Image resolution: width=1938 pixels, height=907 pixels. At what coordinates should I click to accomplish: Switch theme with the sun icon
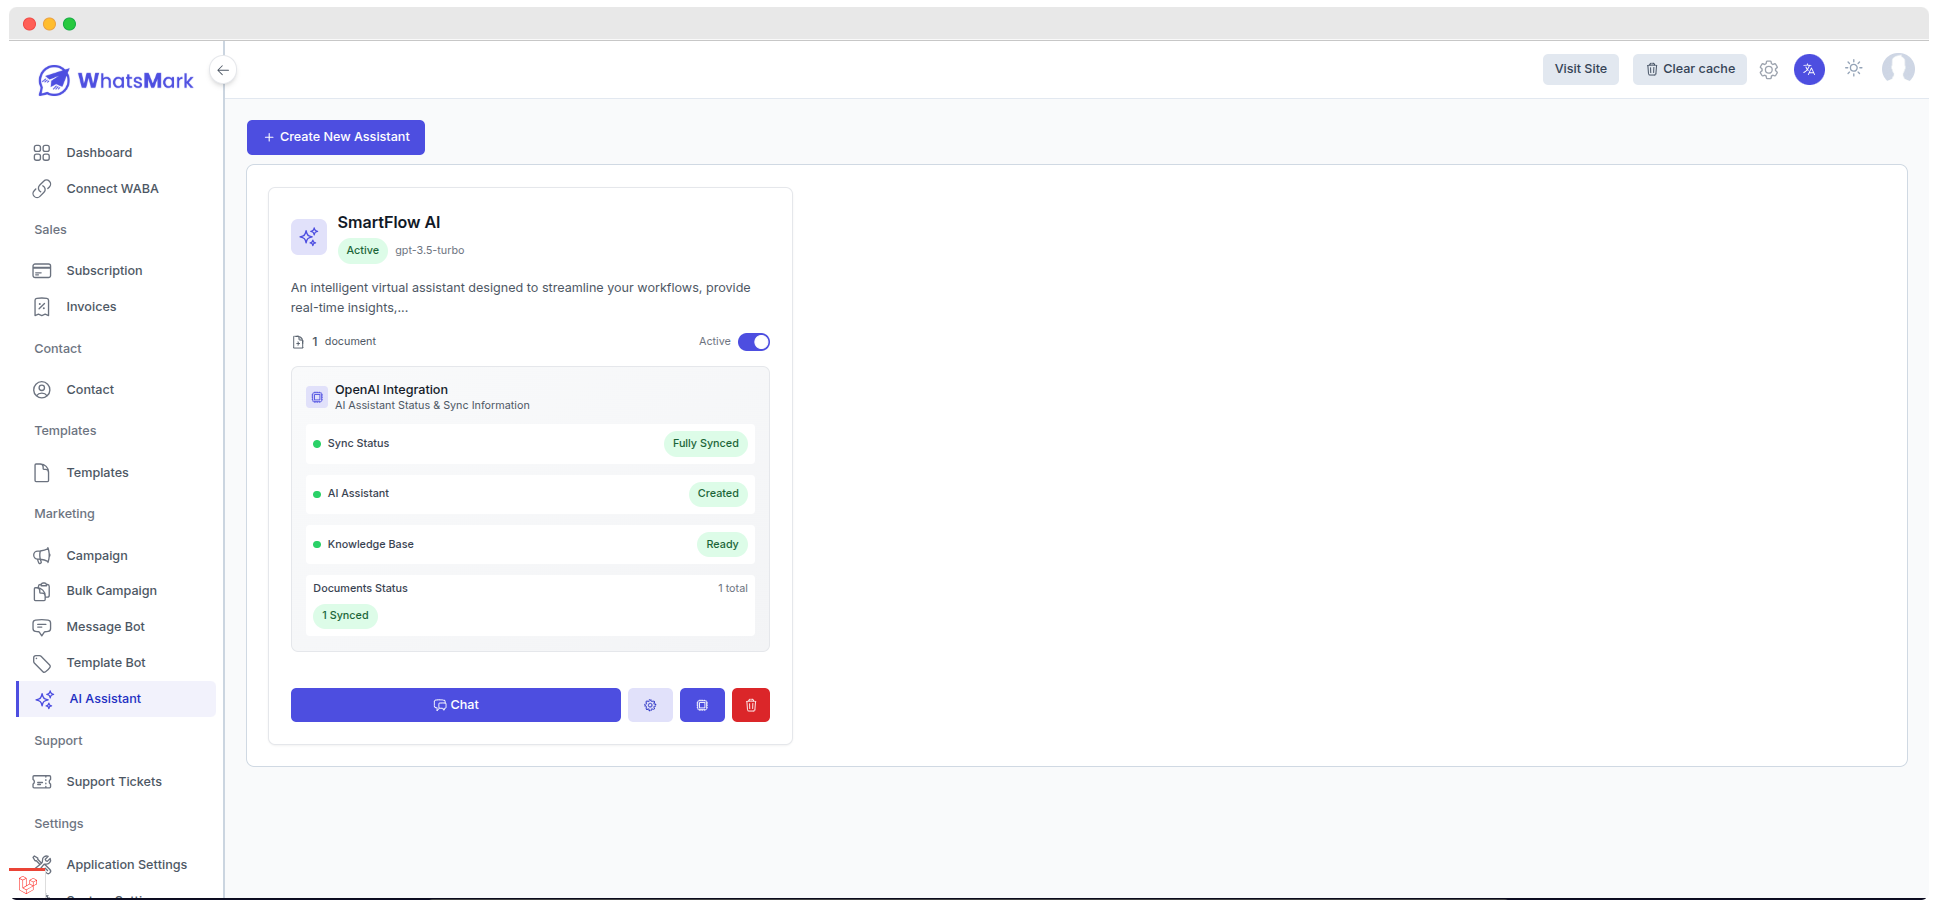(x=1854, y=68)
